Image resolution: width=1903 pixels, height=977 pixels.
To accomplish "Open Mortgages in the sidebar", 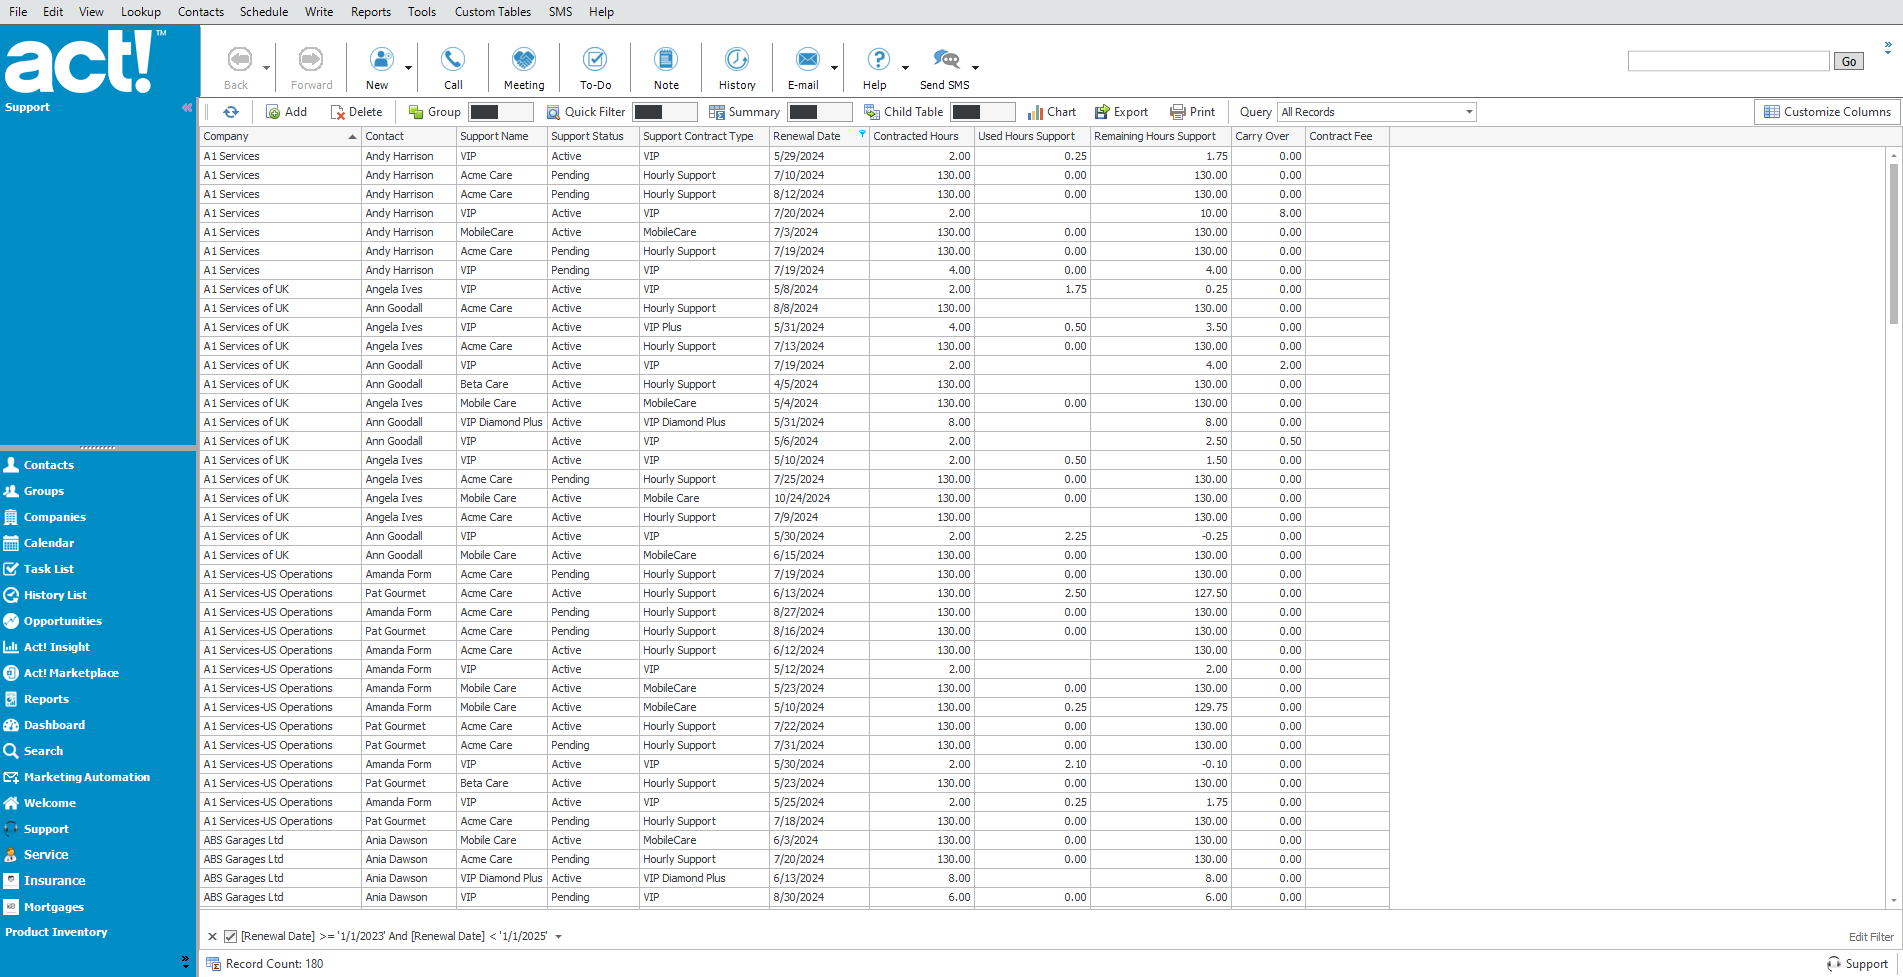I will pos(53,907).
